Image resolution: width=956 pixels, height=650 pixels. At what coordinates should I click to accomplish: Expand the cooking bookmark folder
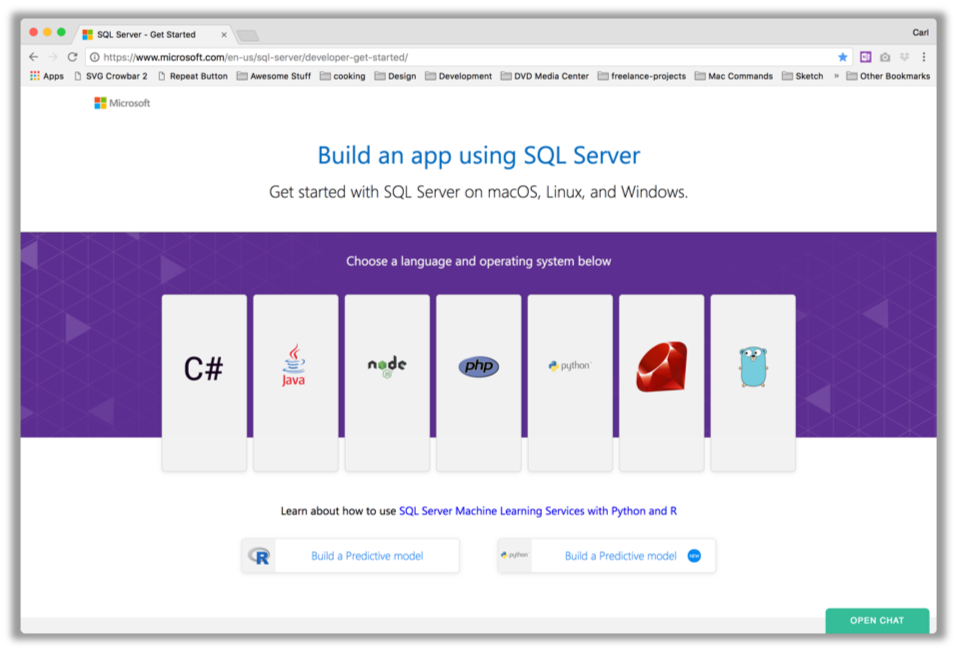pyautogui.click(x=343, y=76)
